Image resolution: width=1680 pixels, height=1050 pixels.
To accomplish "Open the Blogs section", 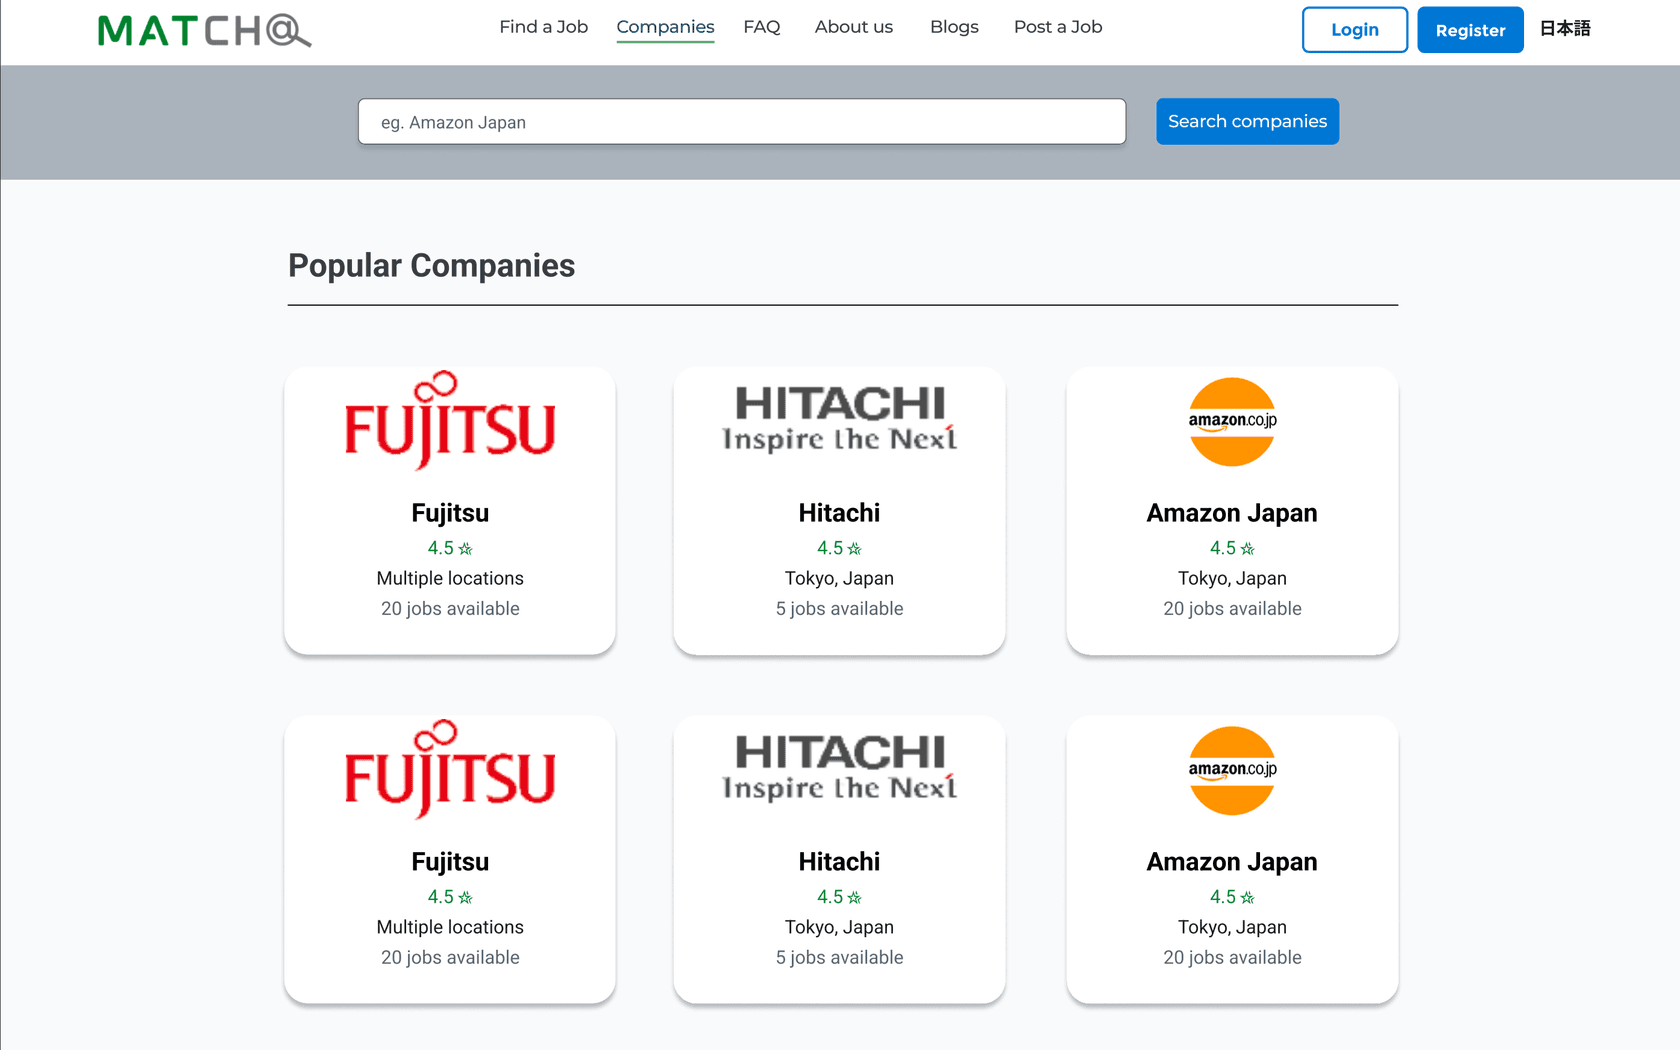I will click(x=954, y=27).
